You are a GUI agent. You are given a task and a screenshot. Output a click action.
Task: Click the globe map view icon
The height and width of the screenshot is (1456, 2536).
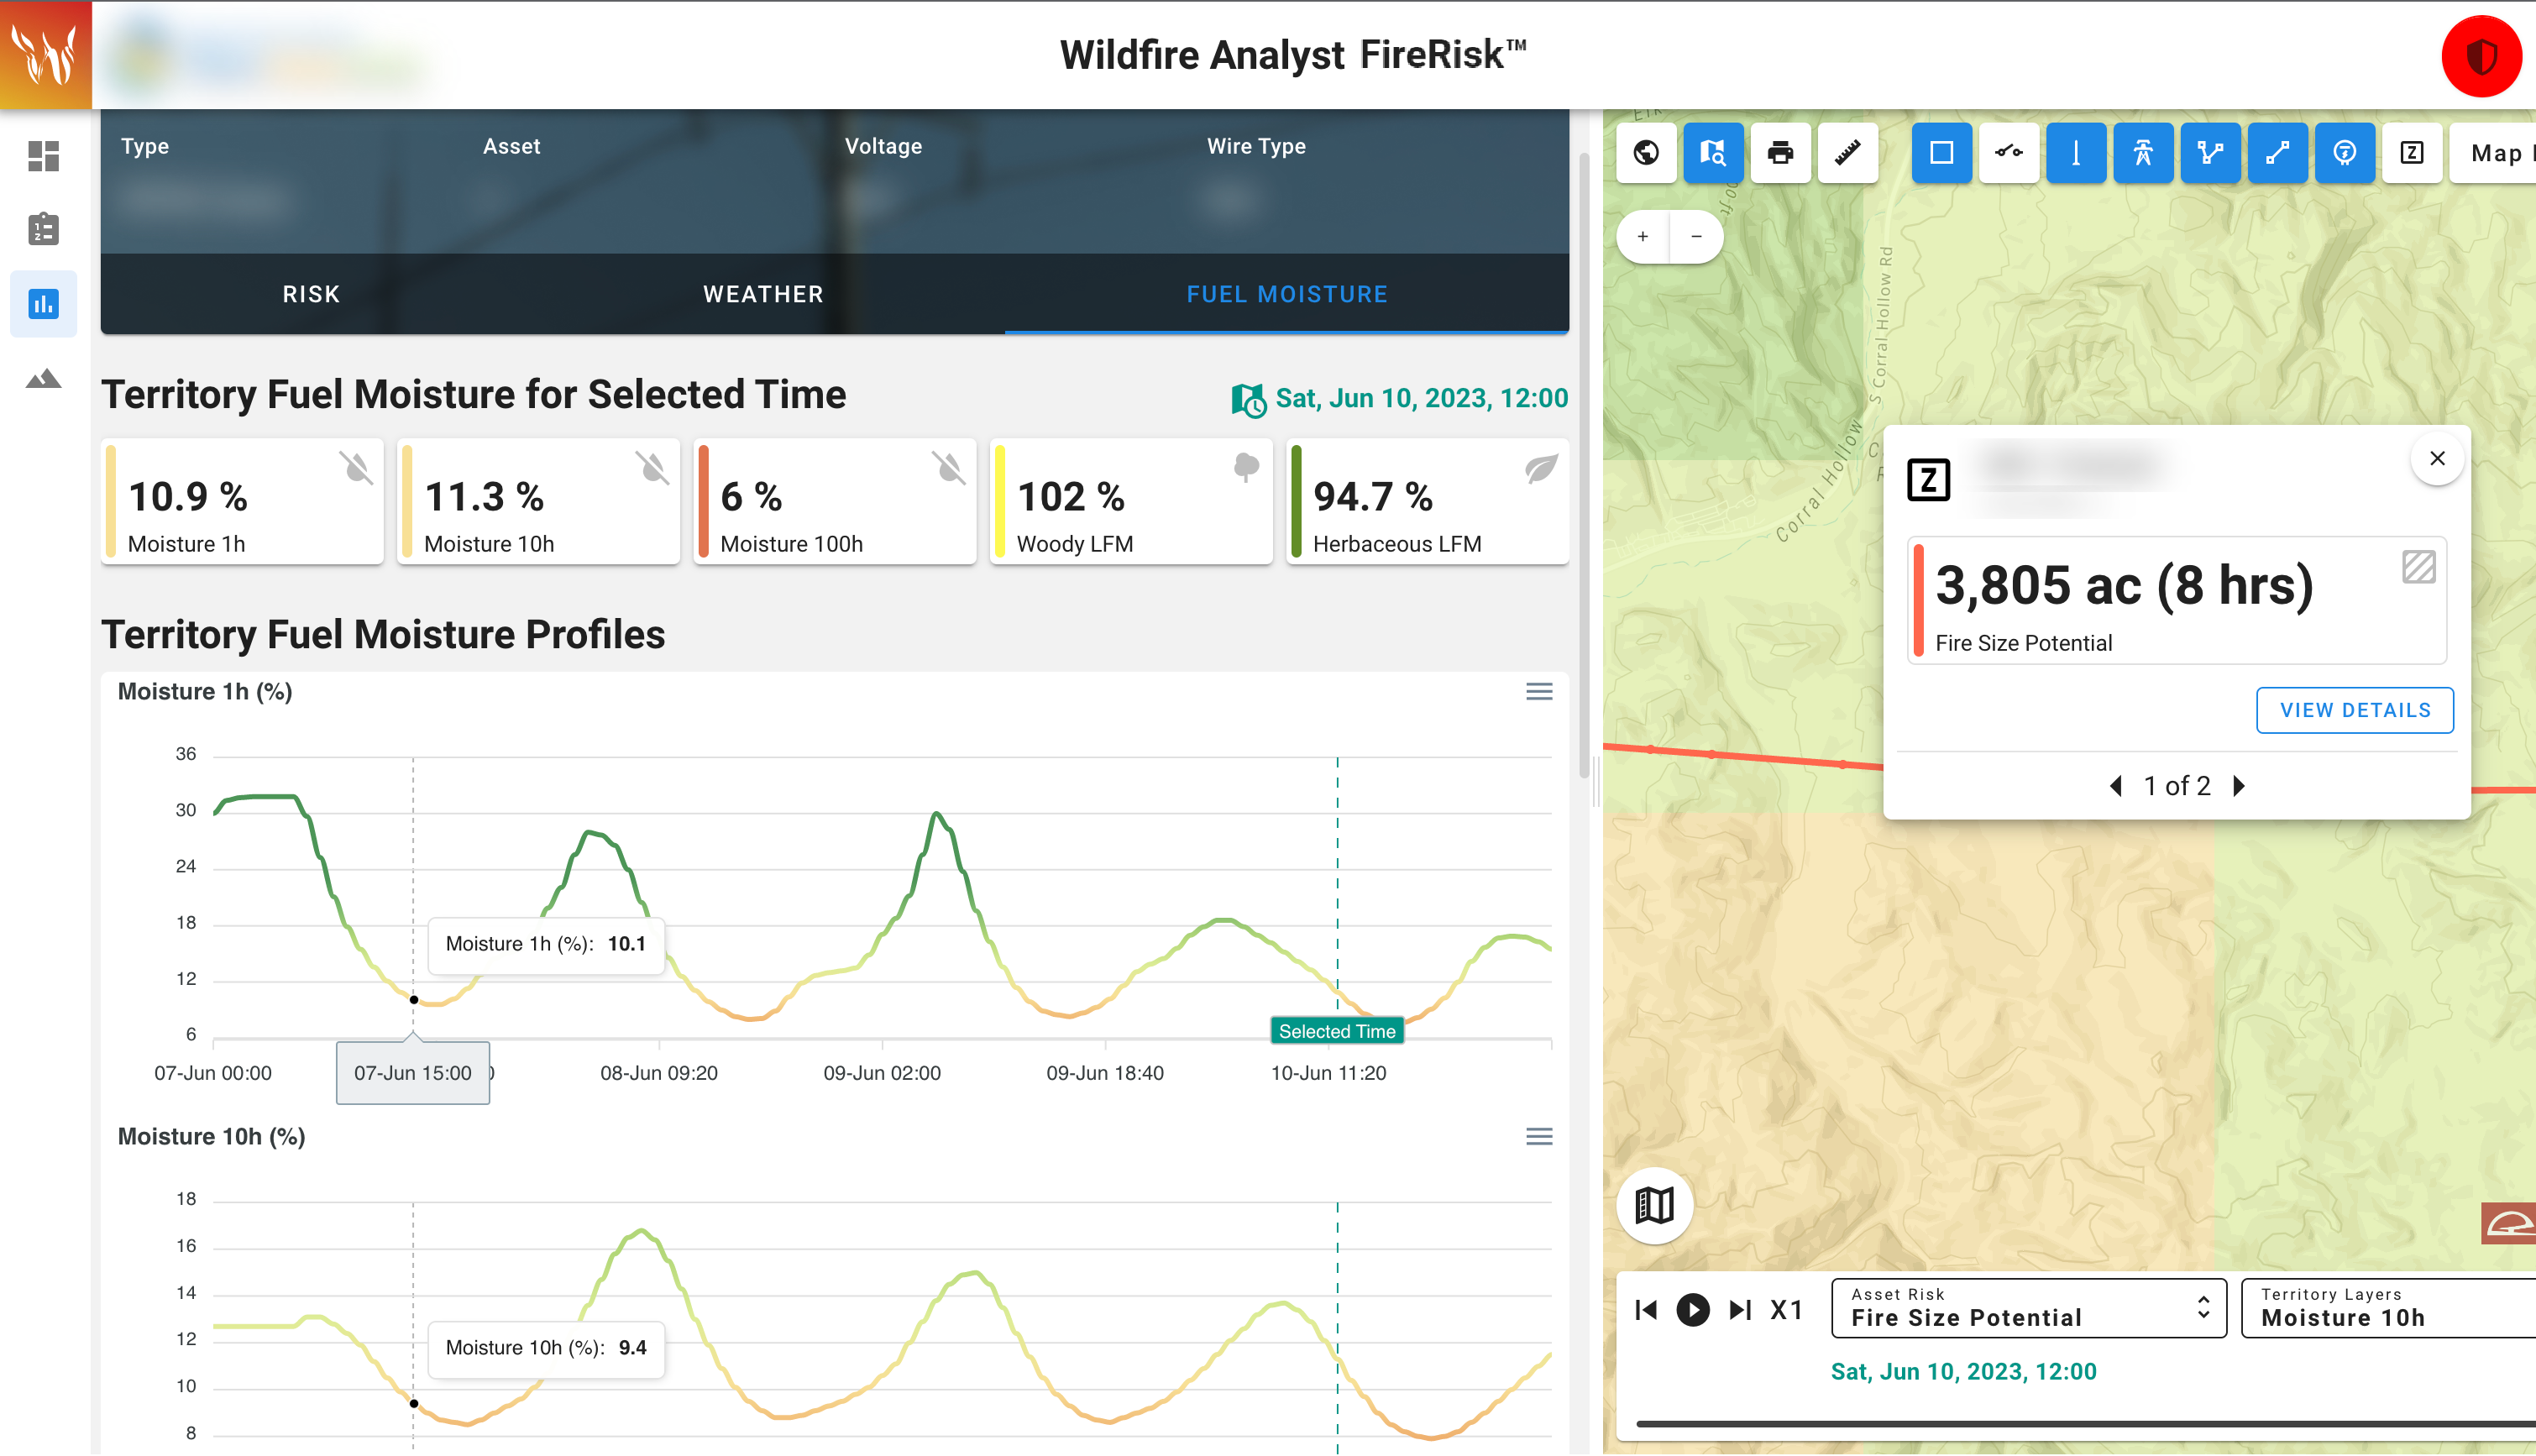(x=1646, y=153)
